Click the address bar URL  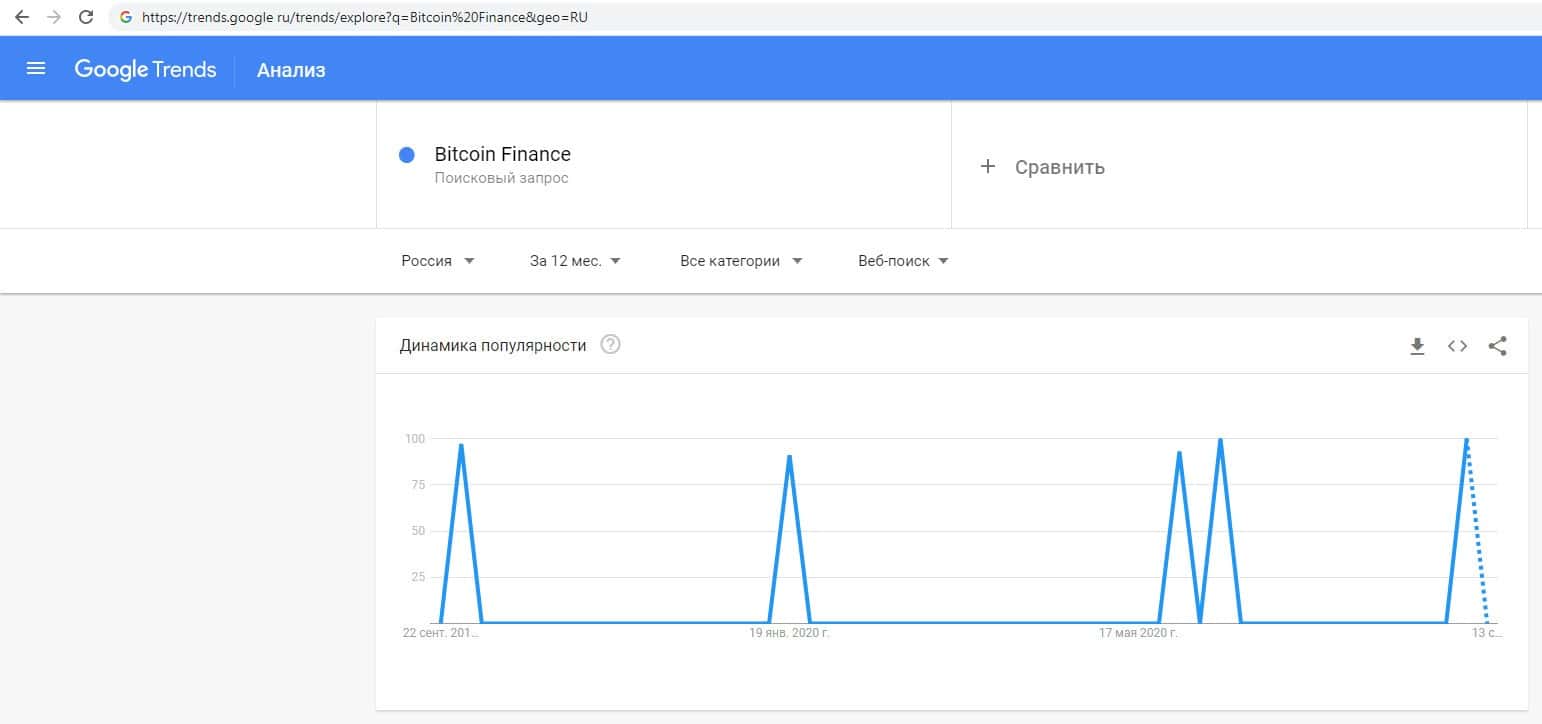click(x=365, y=17)
